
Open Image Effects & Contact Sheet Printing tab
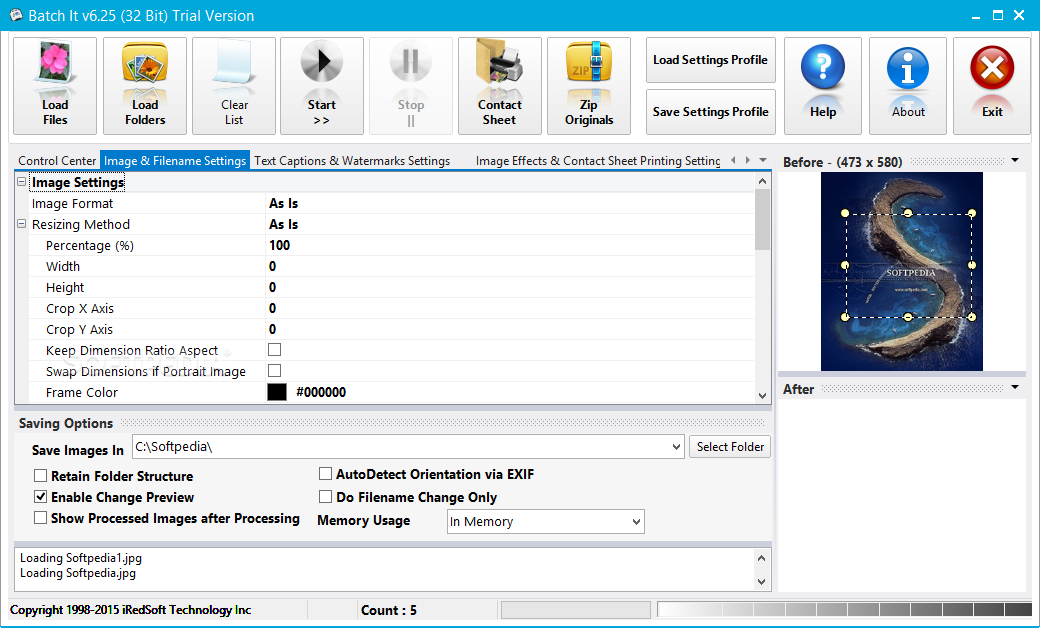pos(598,160)
